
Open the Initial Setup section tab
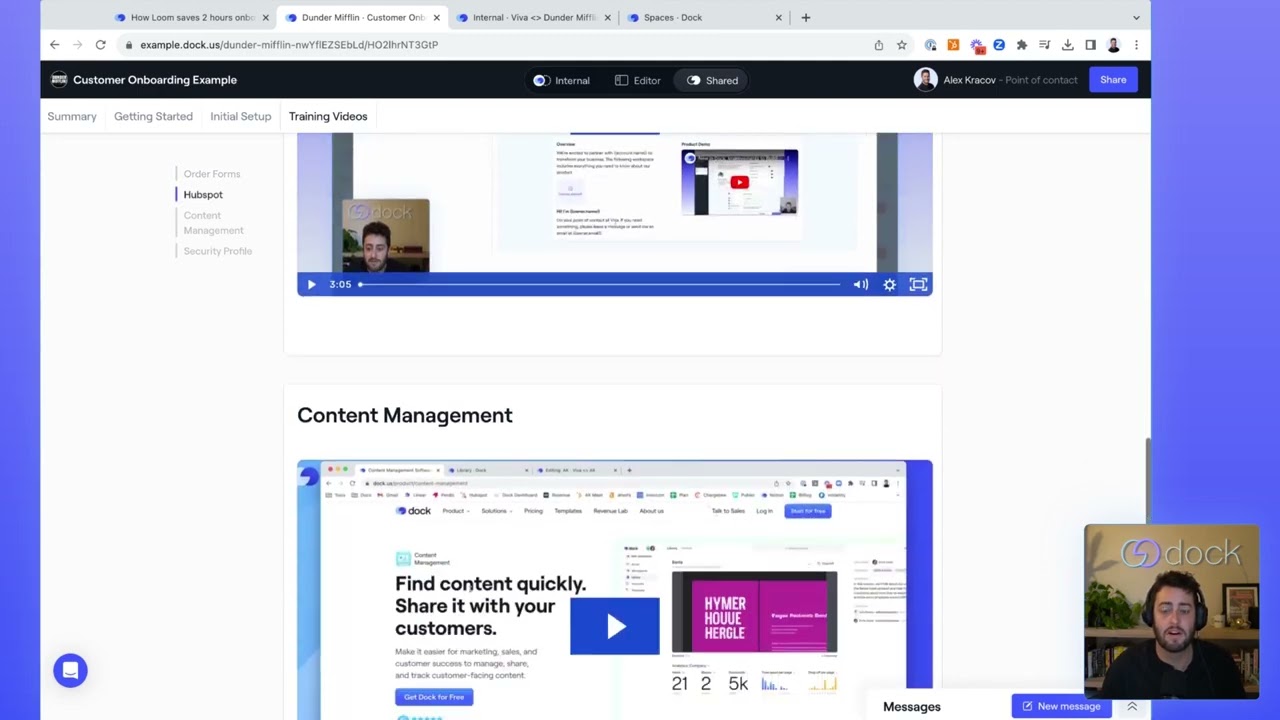240,116
